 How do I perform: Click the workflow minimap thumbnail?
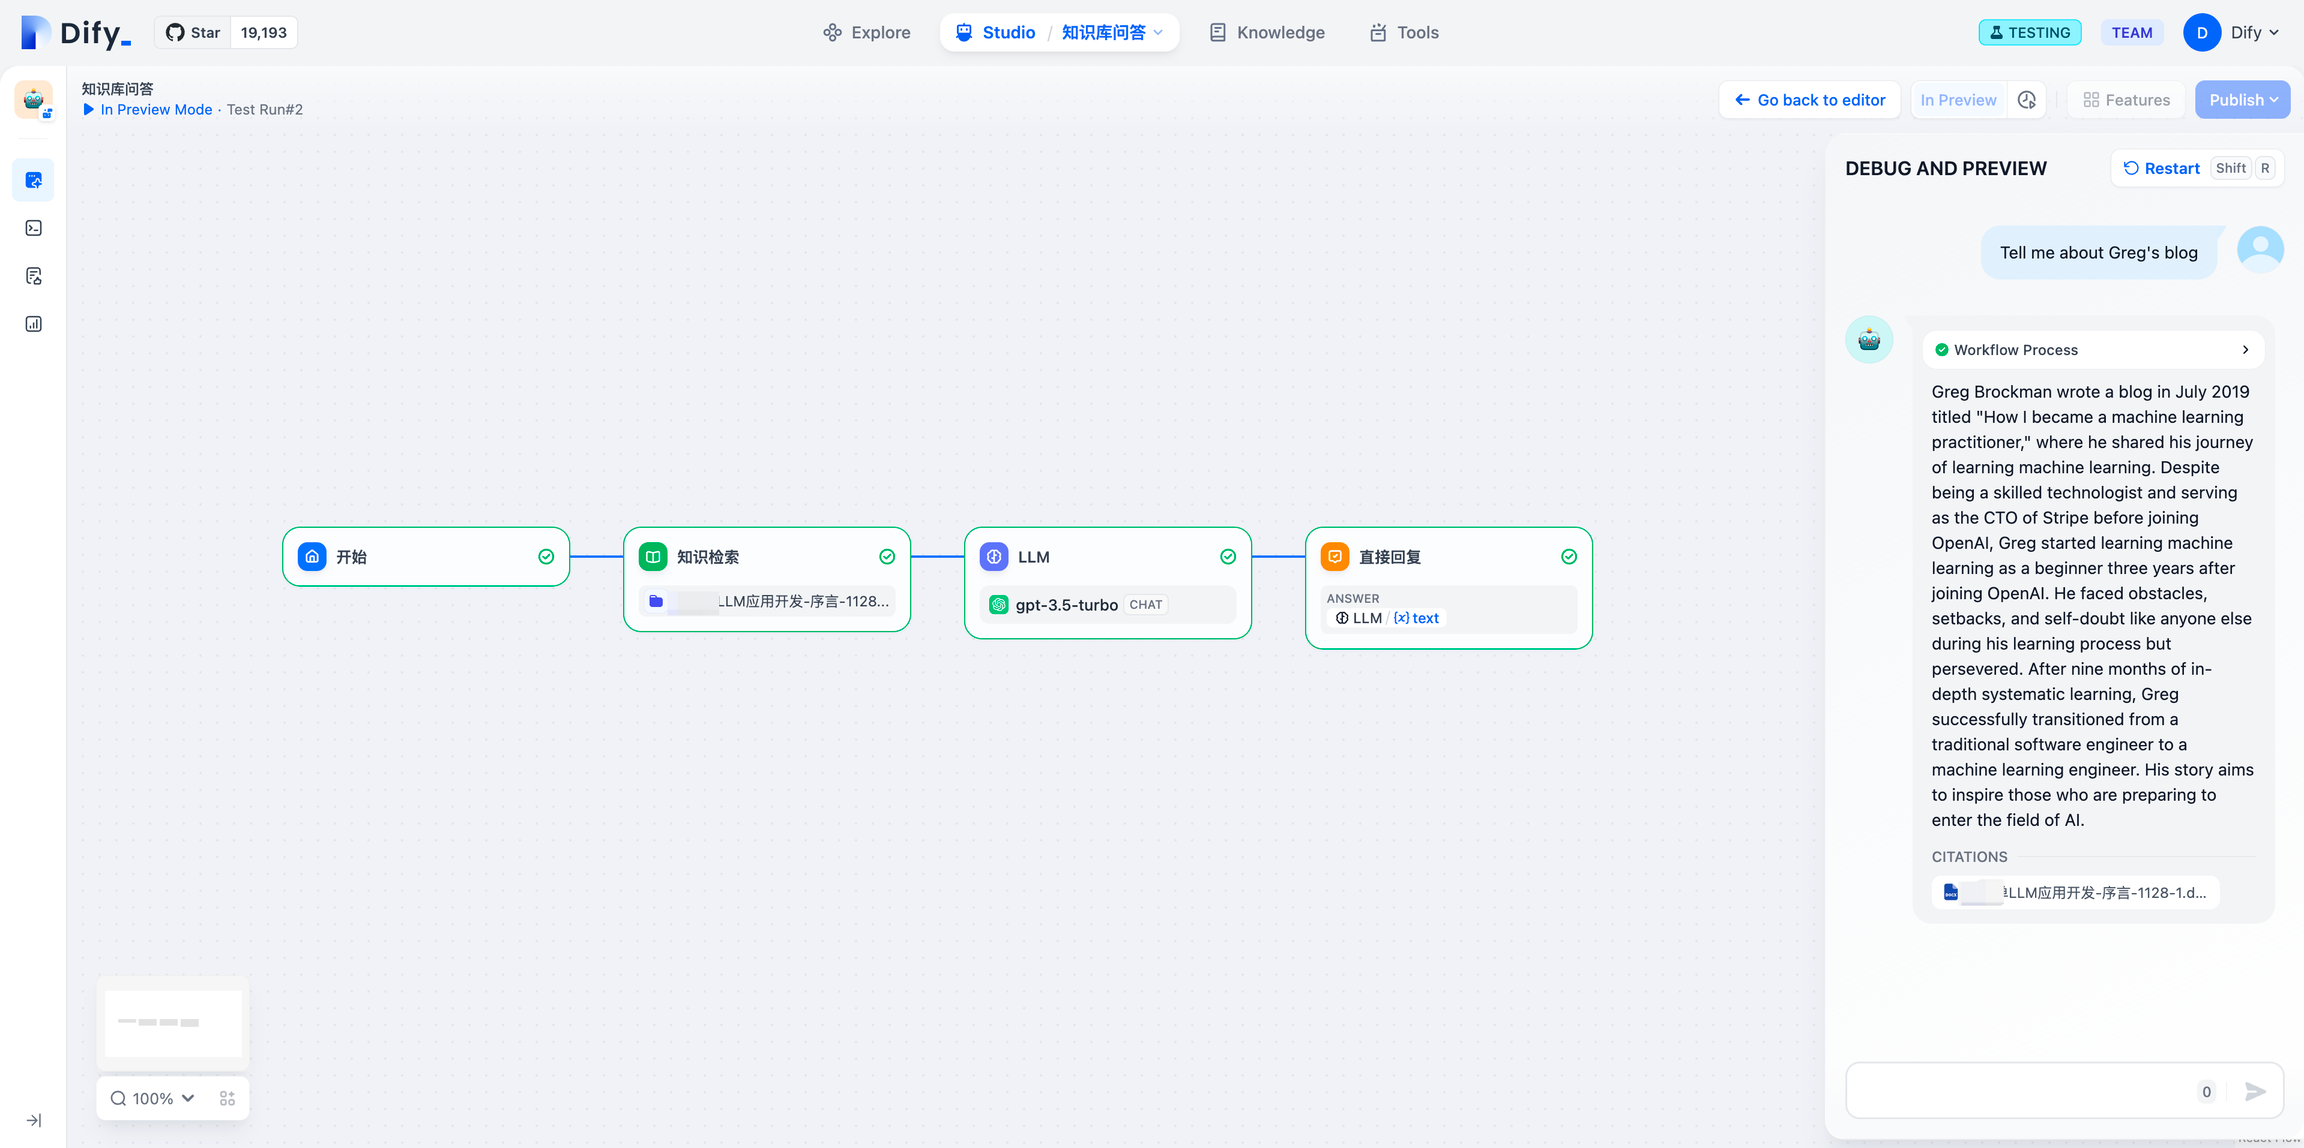173,1023
